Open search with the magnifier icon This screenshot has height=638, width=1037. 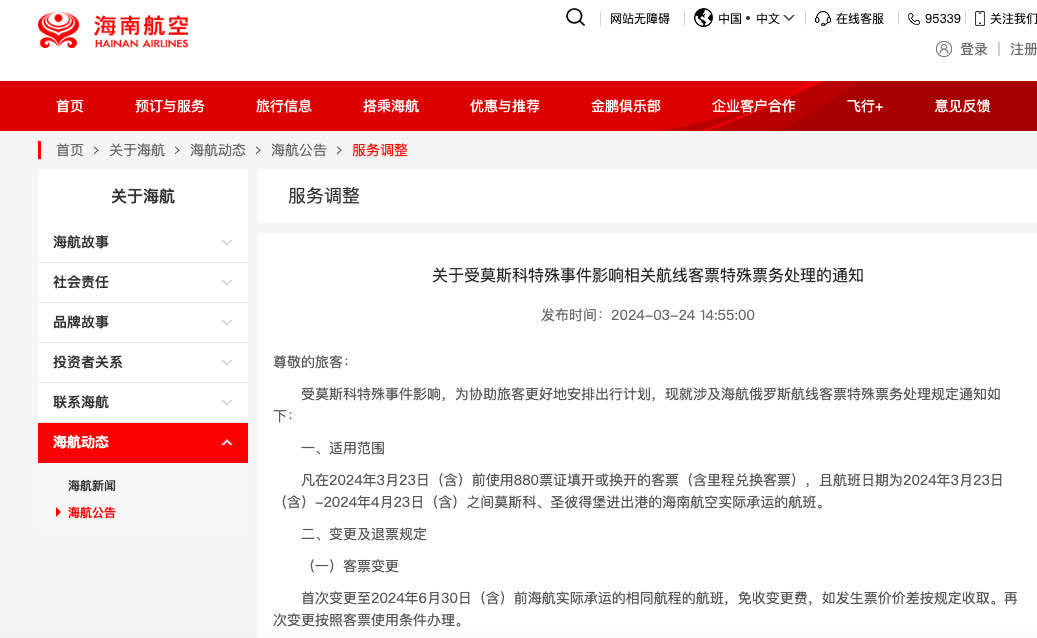[x=575, y=17]
